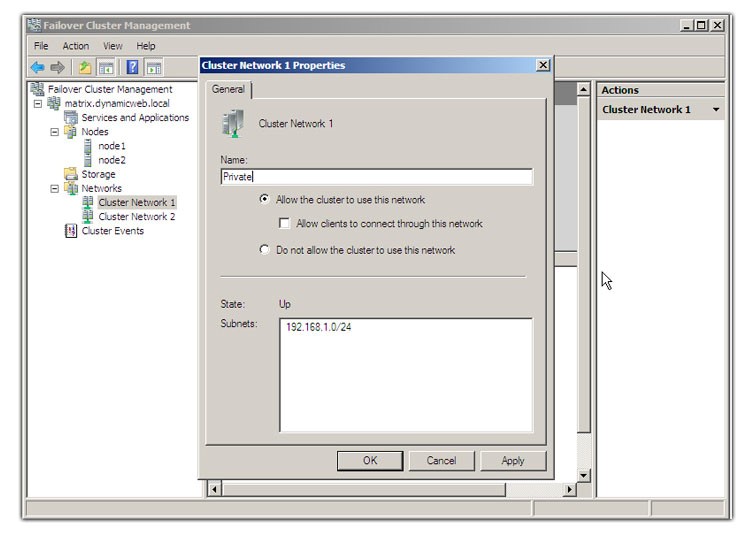This screenshot has width=747, height=535.
Task: Click the horizontal scrollbar thumb
Action: (364, 489)
